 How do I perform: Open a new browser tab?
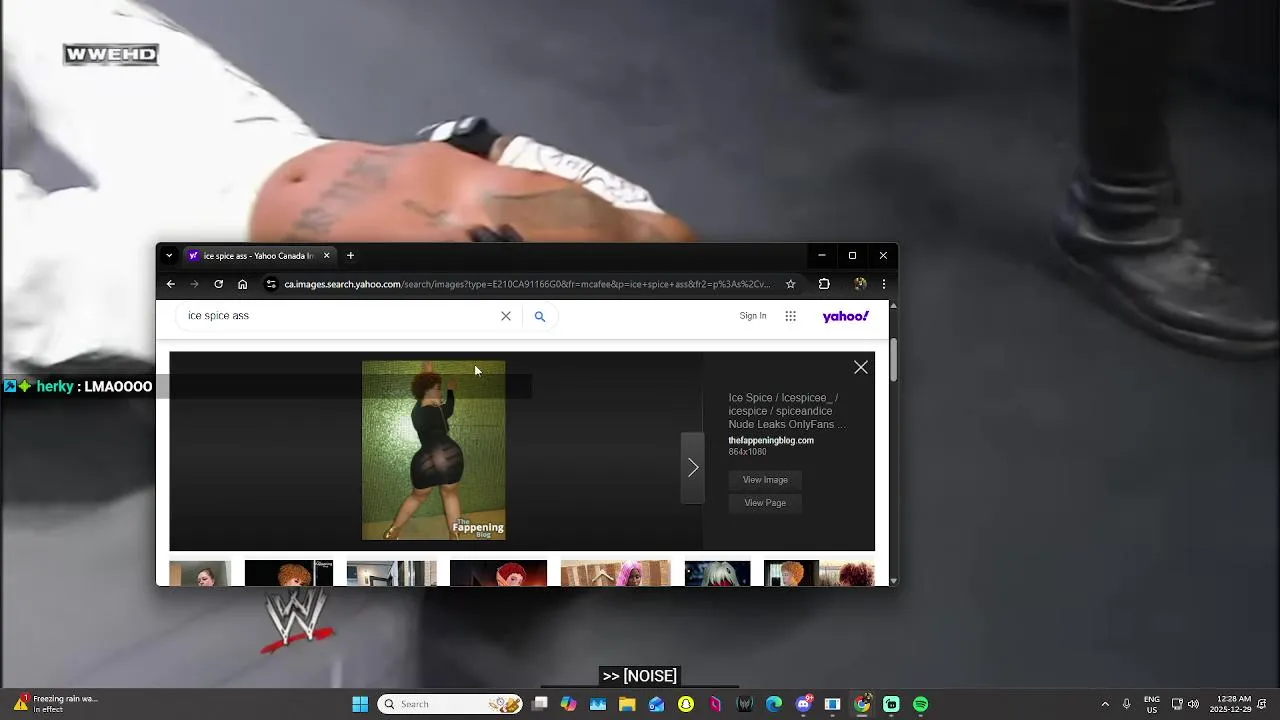[x=350, y=256]
